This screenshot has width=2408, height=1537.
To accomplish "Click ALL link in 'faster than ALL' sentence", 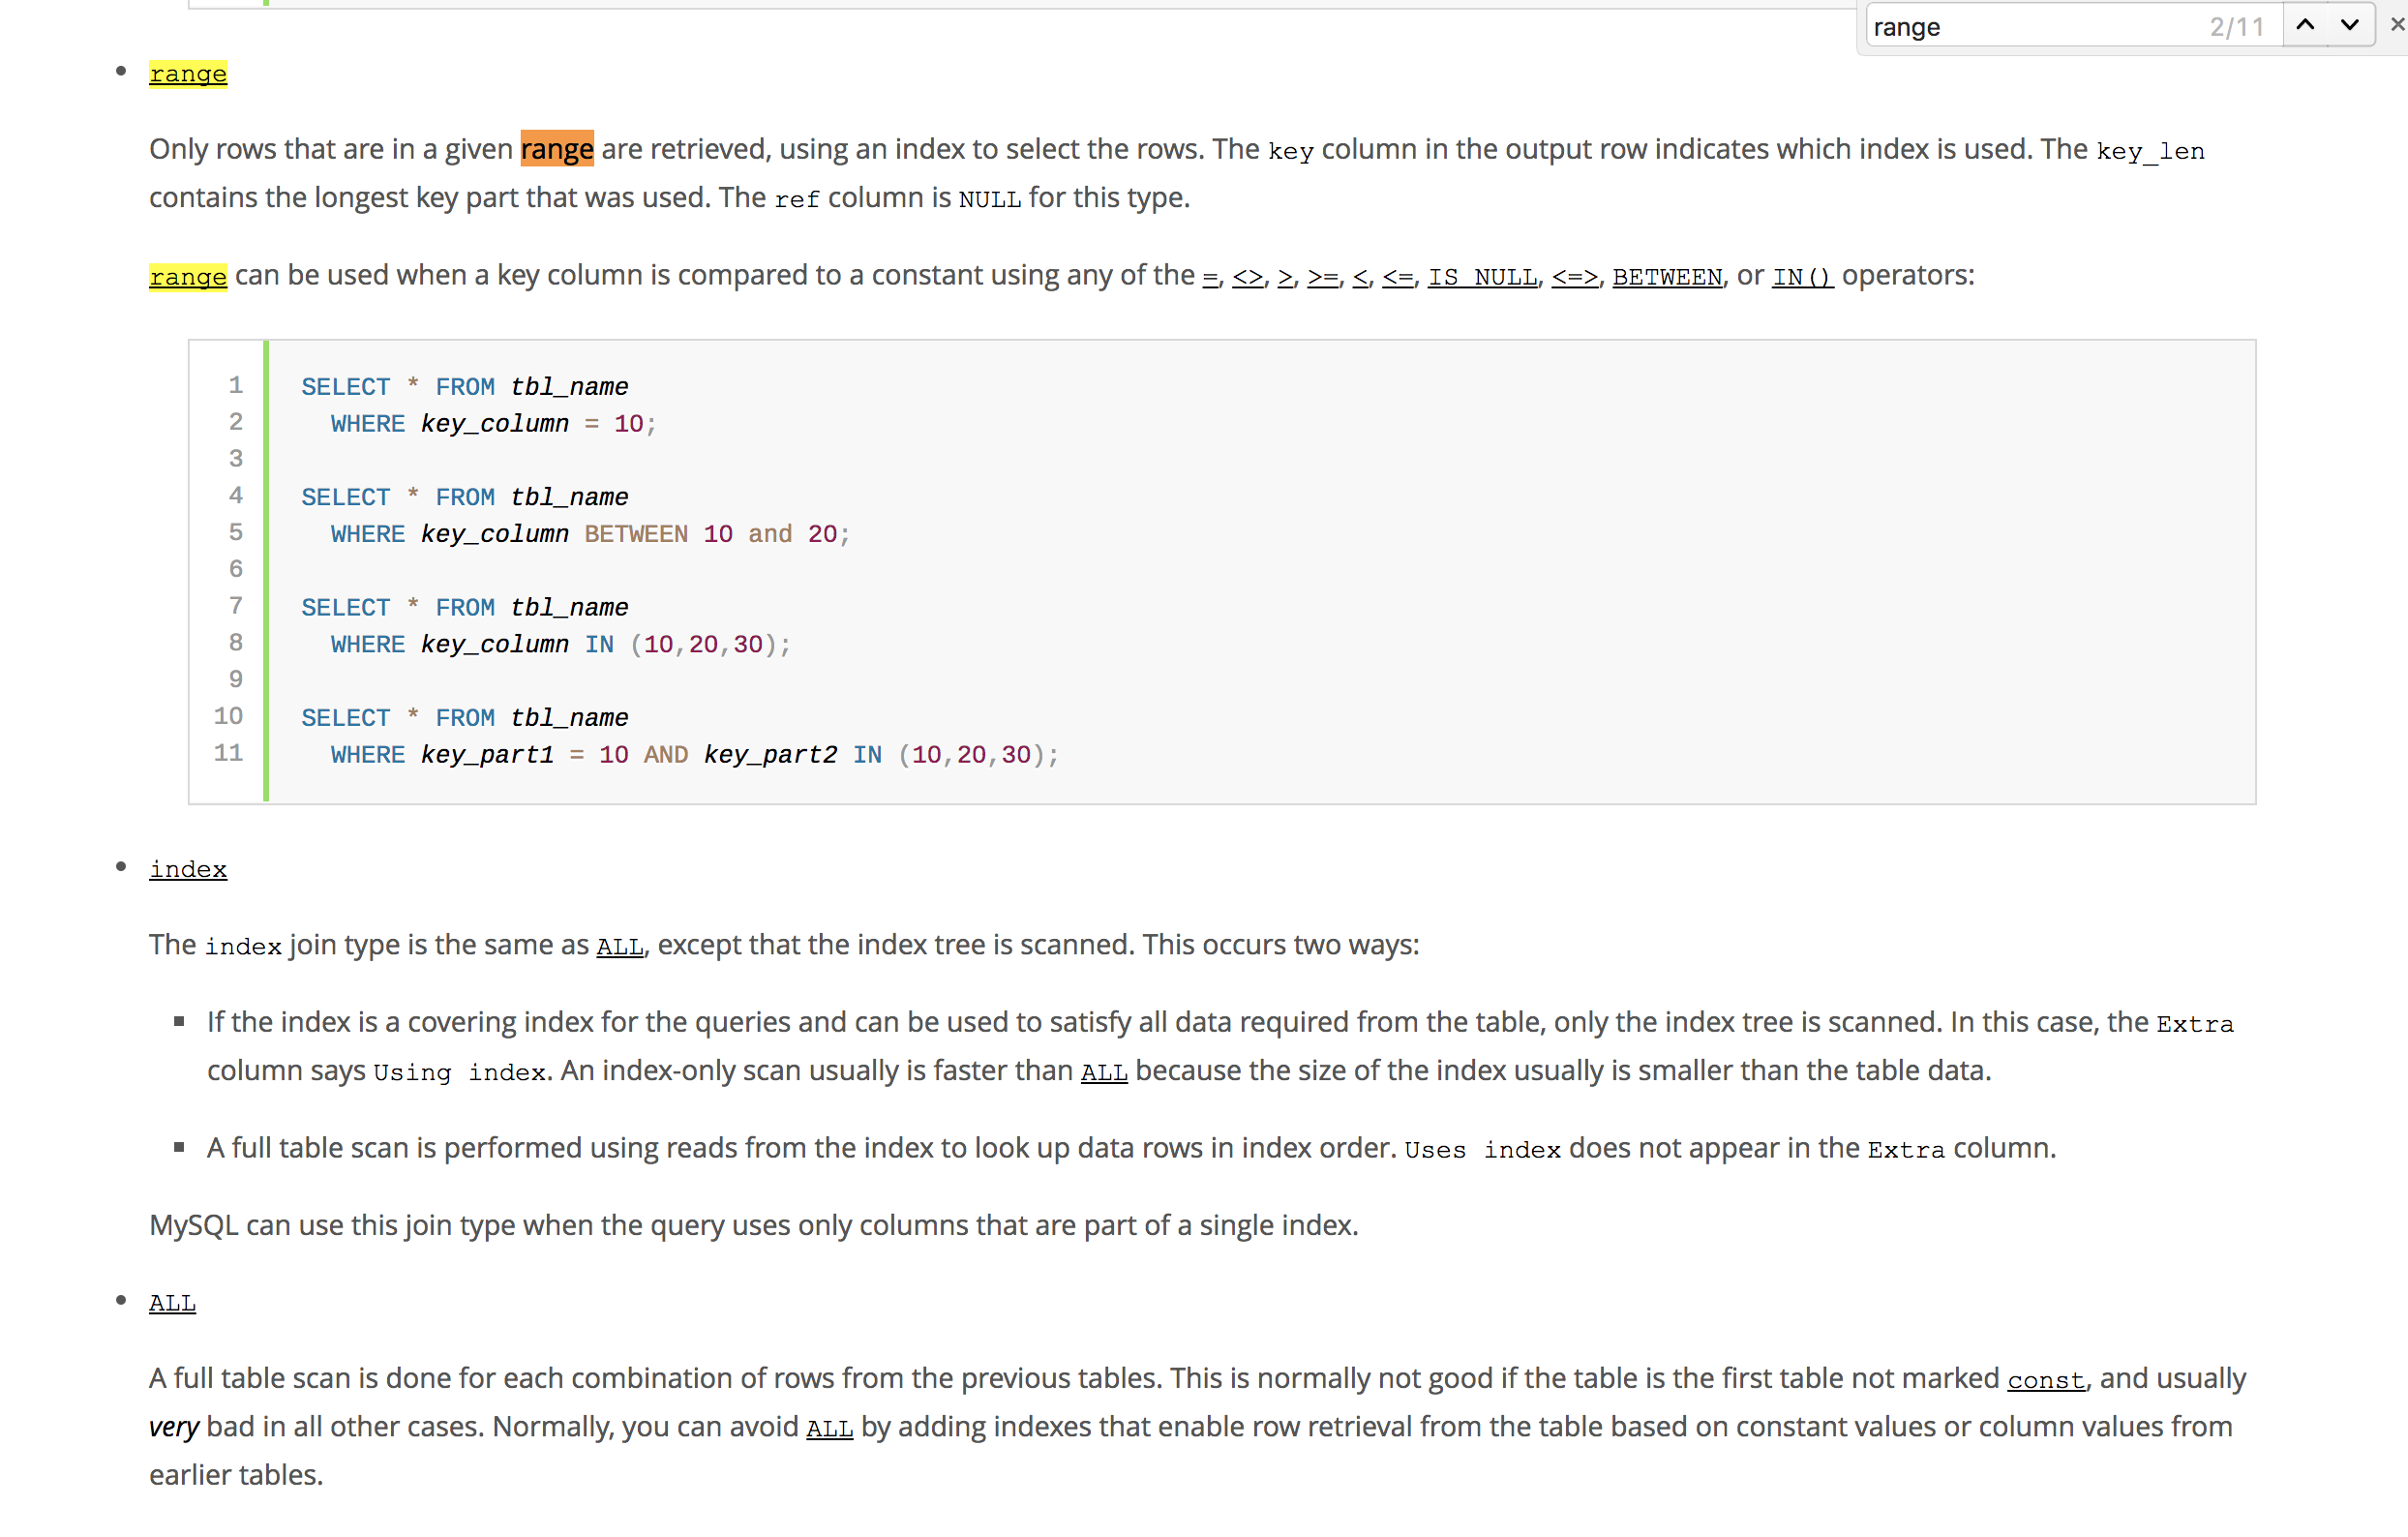I will (1104, 1072).
